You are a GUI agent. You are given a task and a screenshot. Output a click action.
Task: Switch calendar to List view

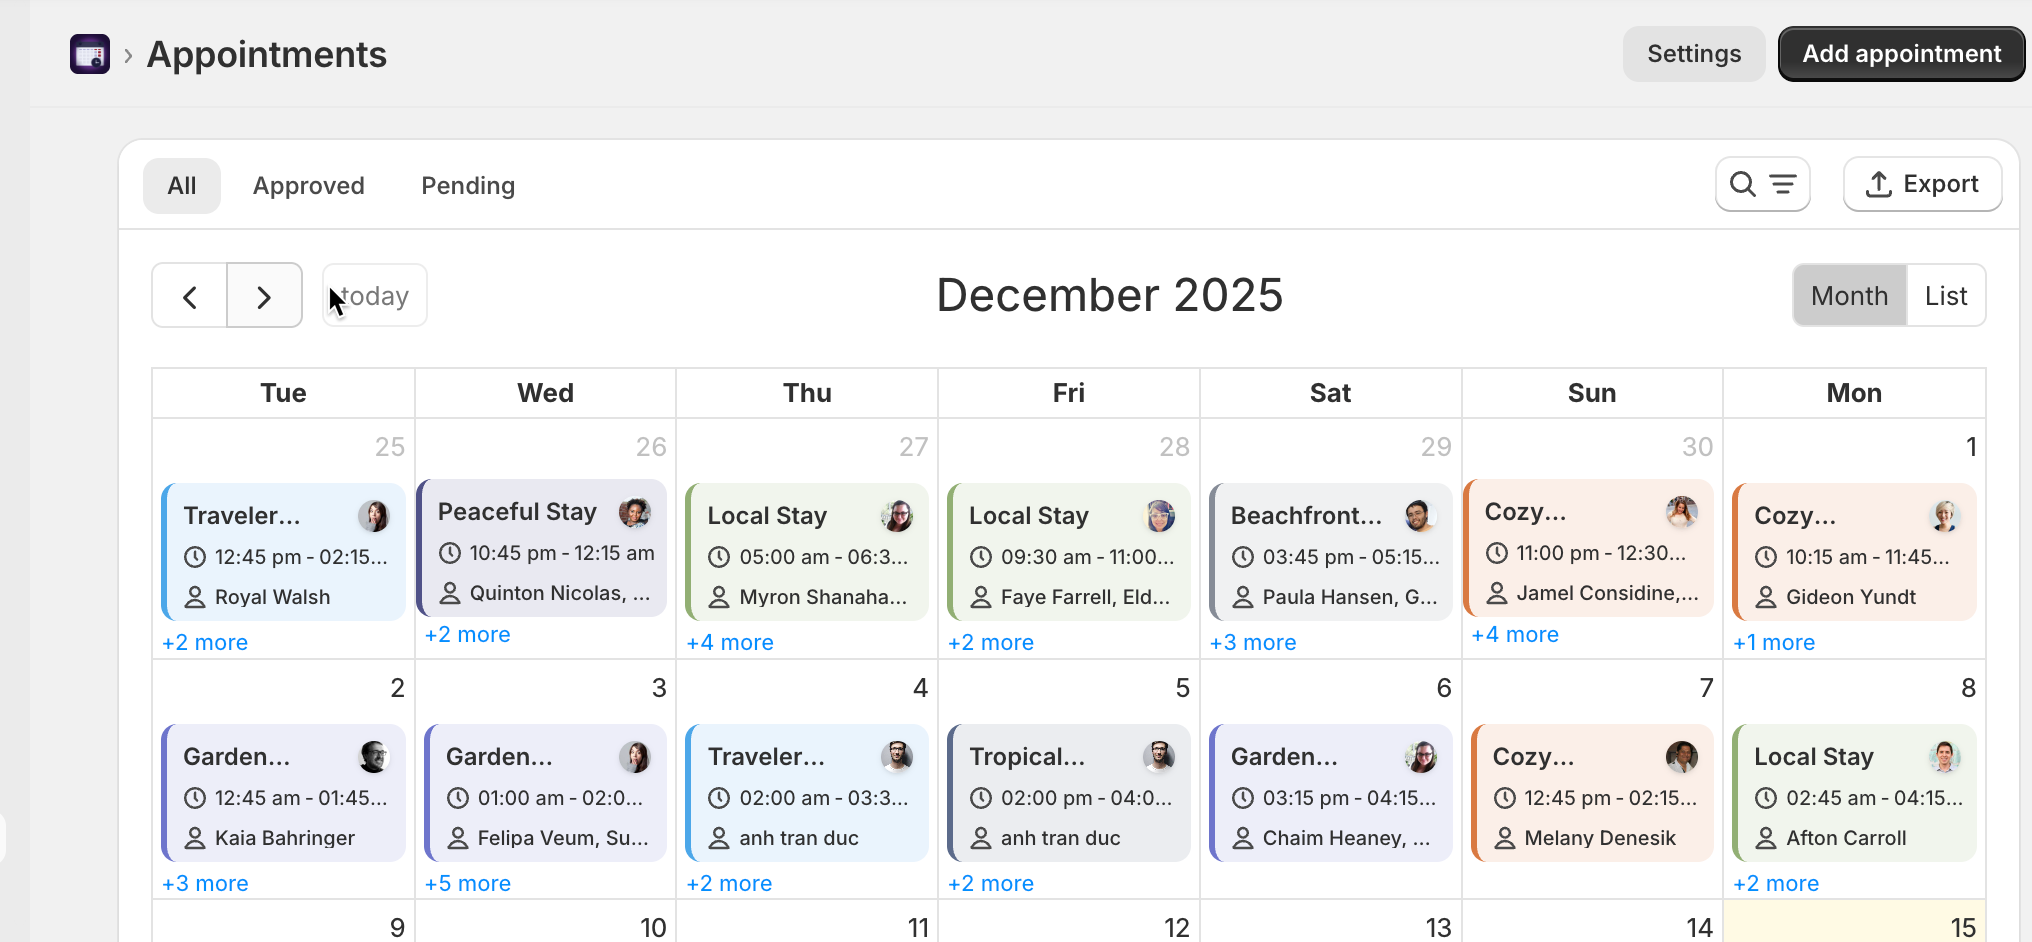pyautogui.click(x=1945, y=296)
